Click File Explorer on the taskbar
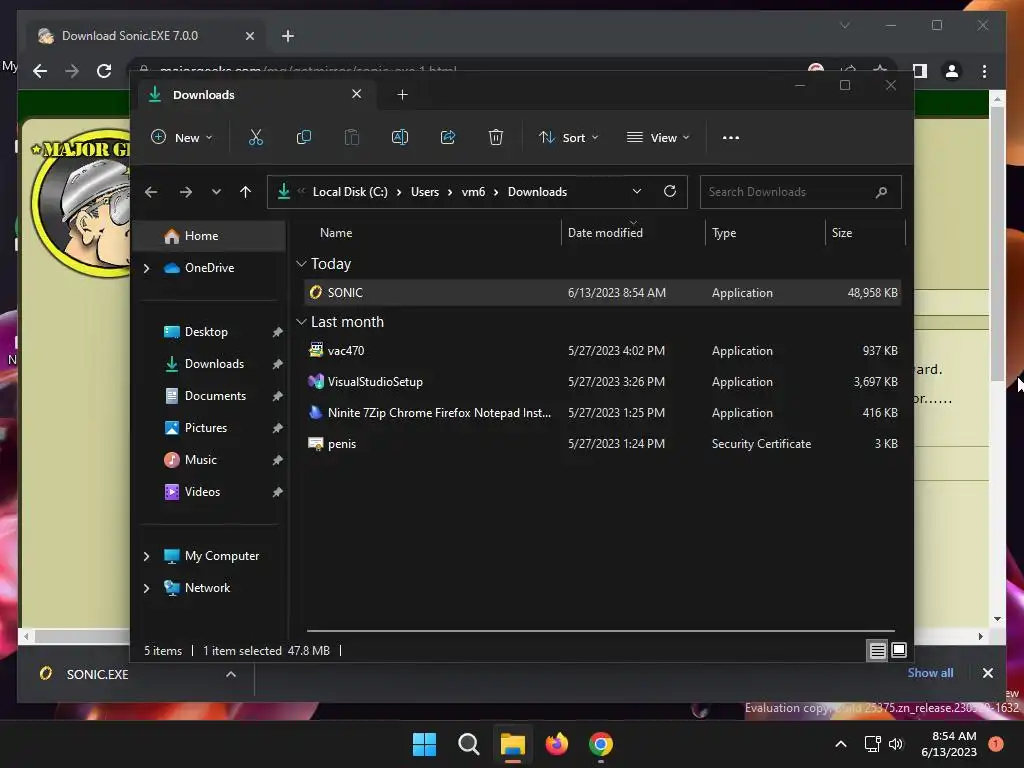 pos(513,744)
